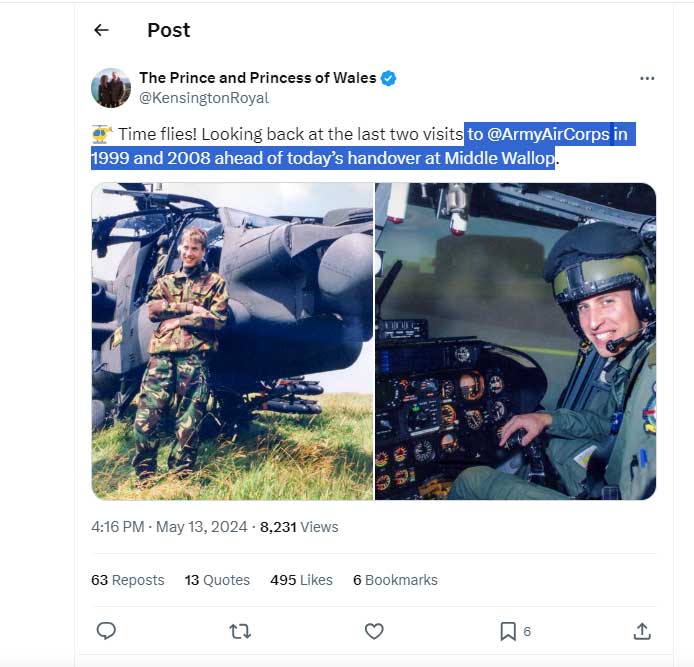Screen dimensions: 694x667
Task: Click the share upload icon
Action: pos(642,631)
